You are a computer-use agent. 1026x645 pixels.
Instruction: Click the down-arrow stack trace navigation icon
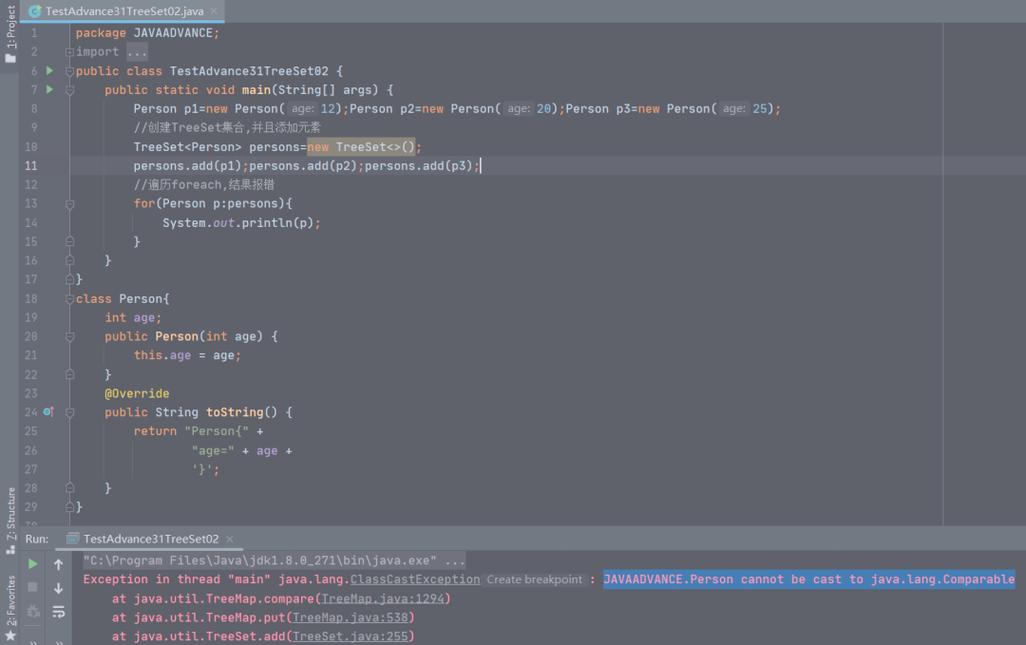click(58, 588)
